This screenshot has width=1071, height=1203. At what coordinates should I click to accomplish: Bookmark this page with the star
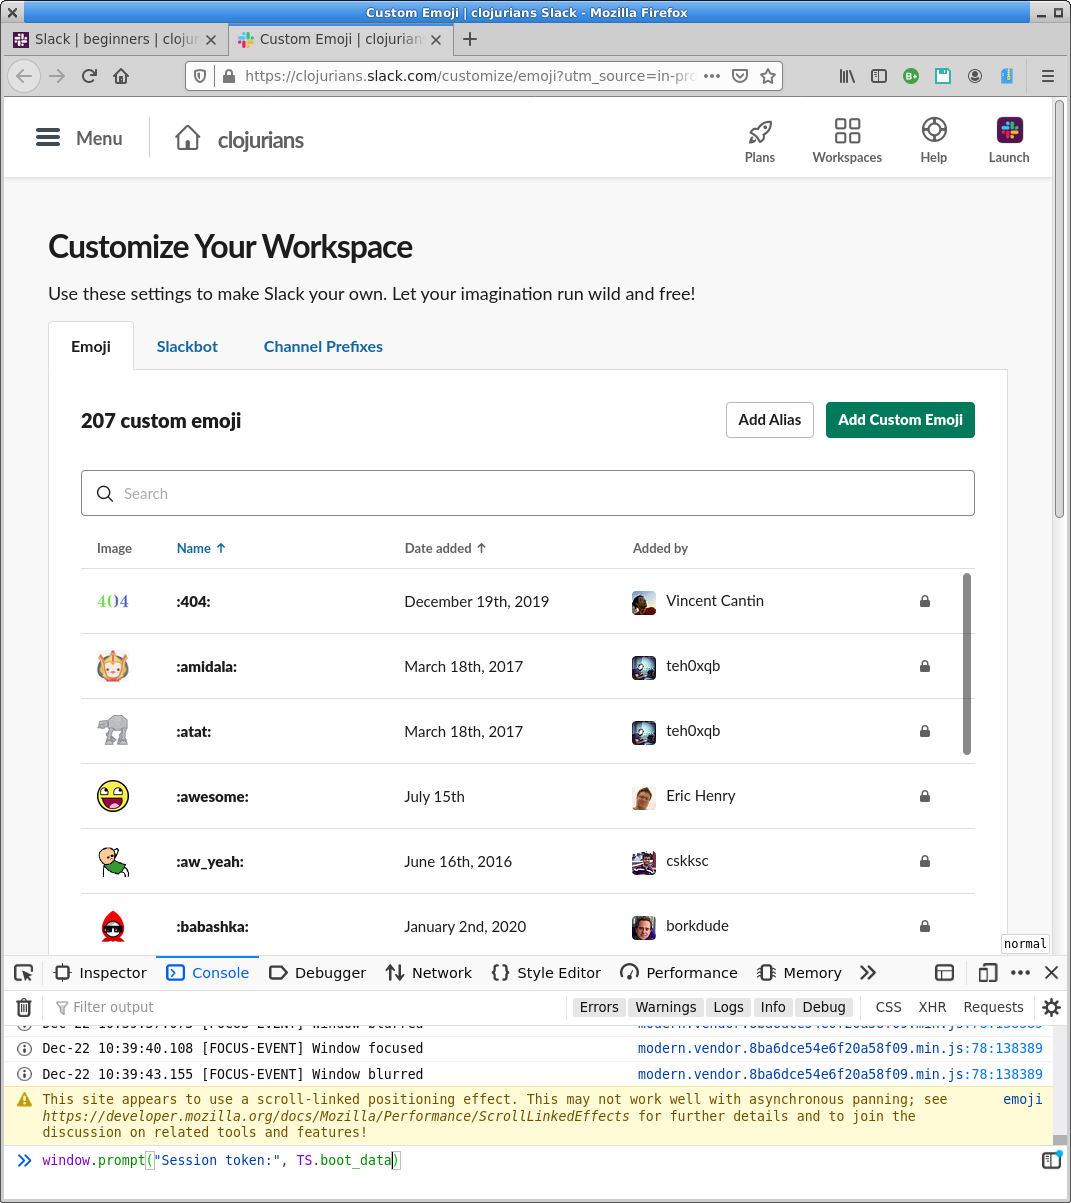pos(768,76)
